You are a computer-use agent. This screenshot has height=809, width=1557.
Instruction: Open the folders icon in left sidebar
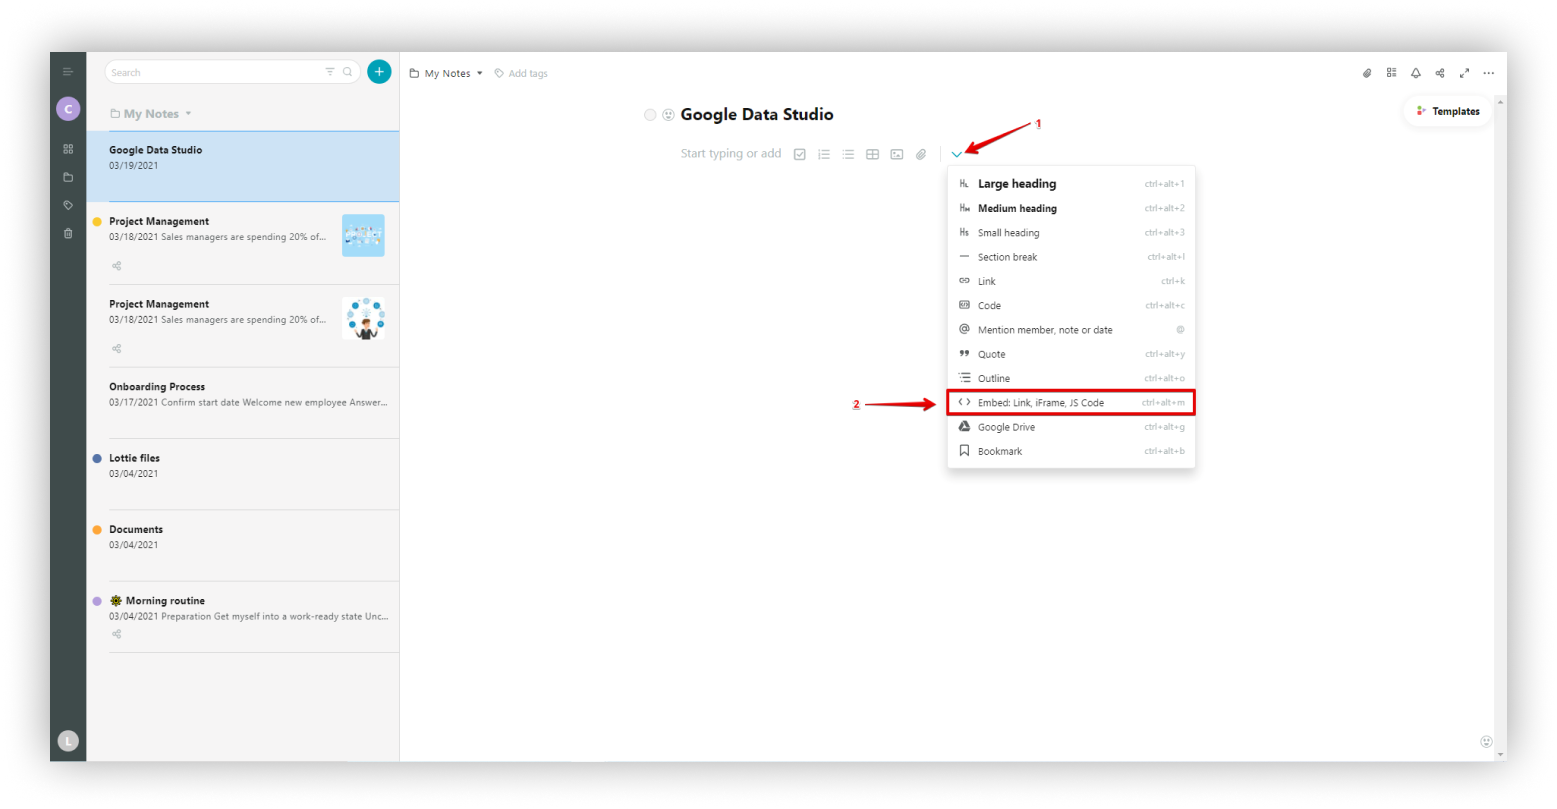coord(68,177)
